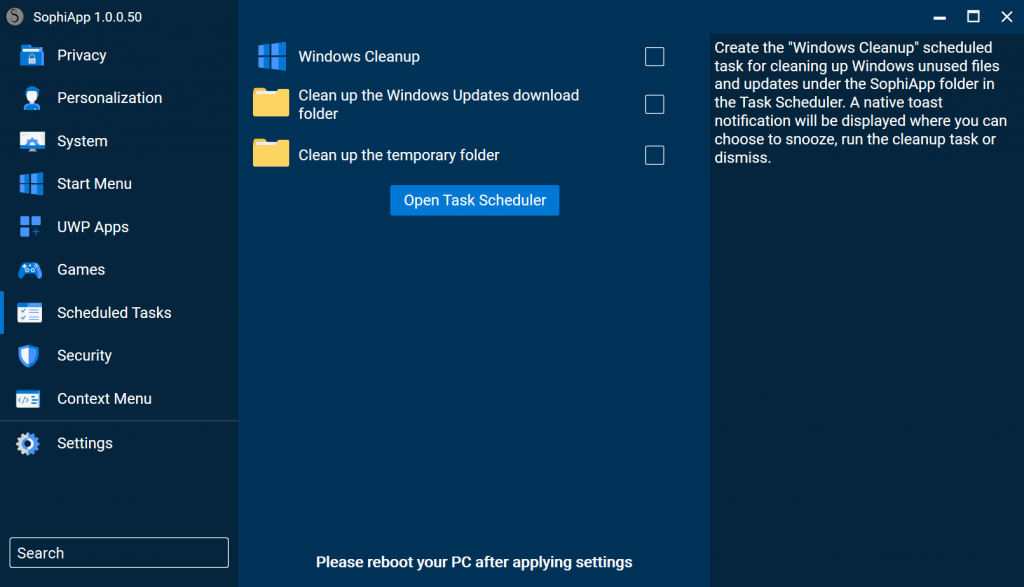Open Games via the gamepad icon

[x=29, y=270]
